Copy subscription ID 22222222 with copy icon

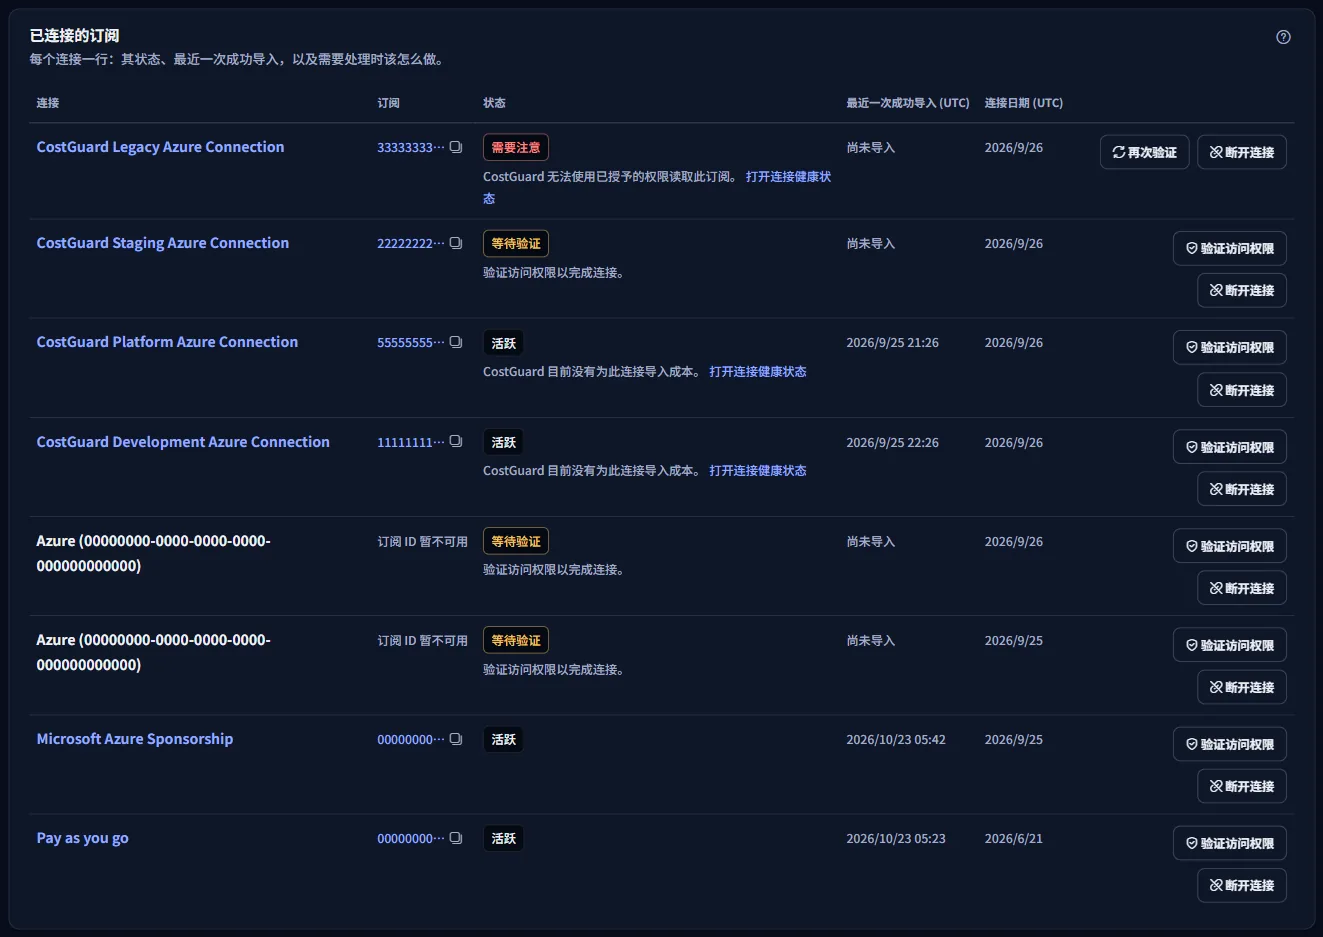[x=456, y=243]
